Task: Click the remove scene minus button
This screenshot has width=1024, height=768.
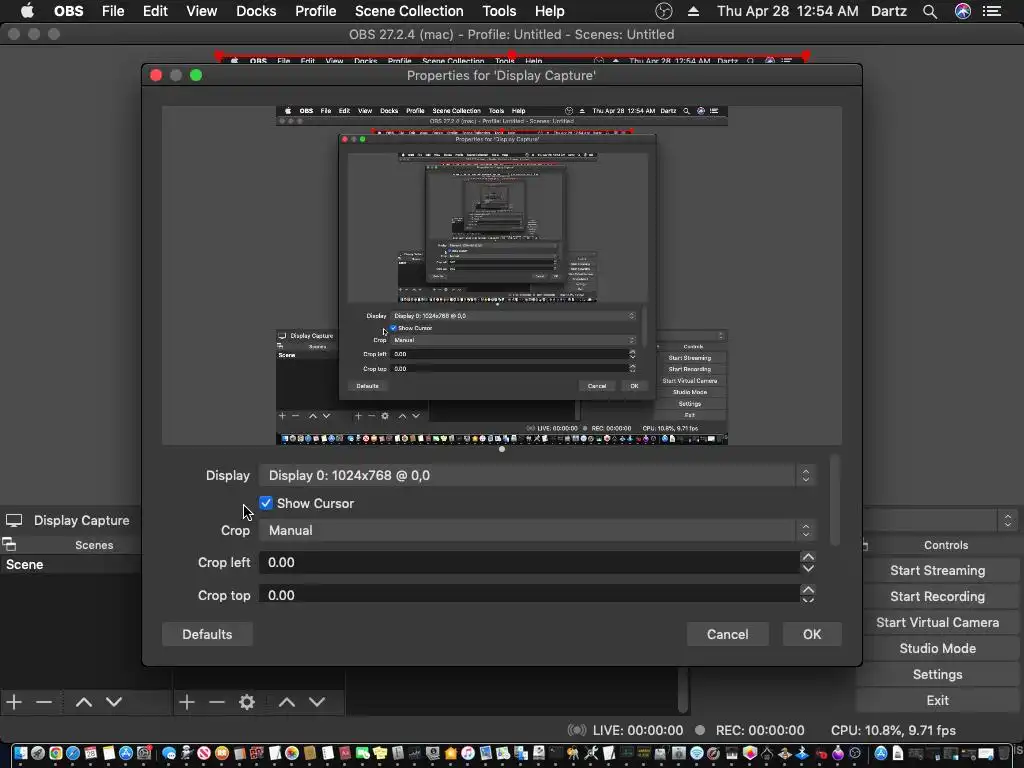Action: pos(44,702)
